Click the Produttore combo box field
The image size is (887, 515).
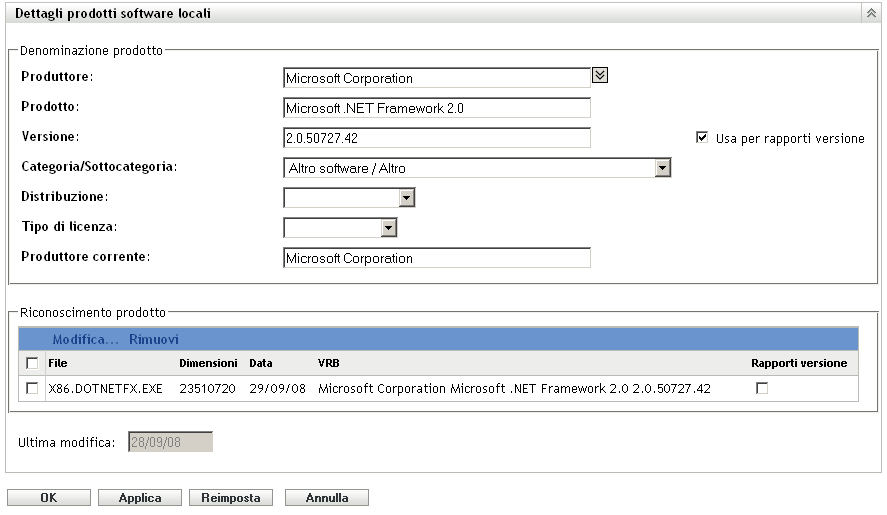click(437, 78)
